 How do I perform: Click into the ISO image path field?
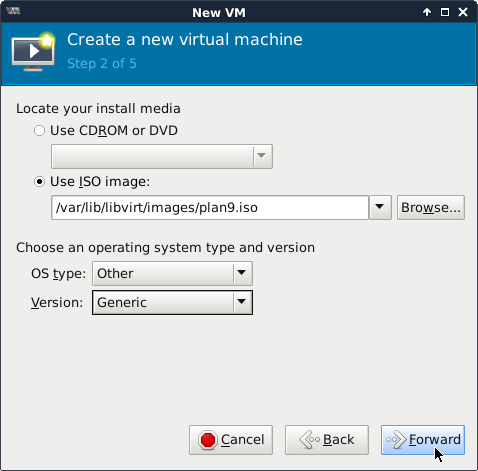(x=210, y=207)
